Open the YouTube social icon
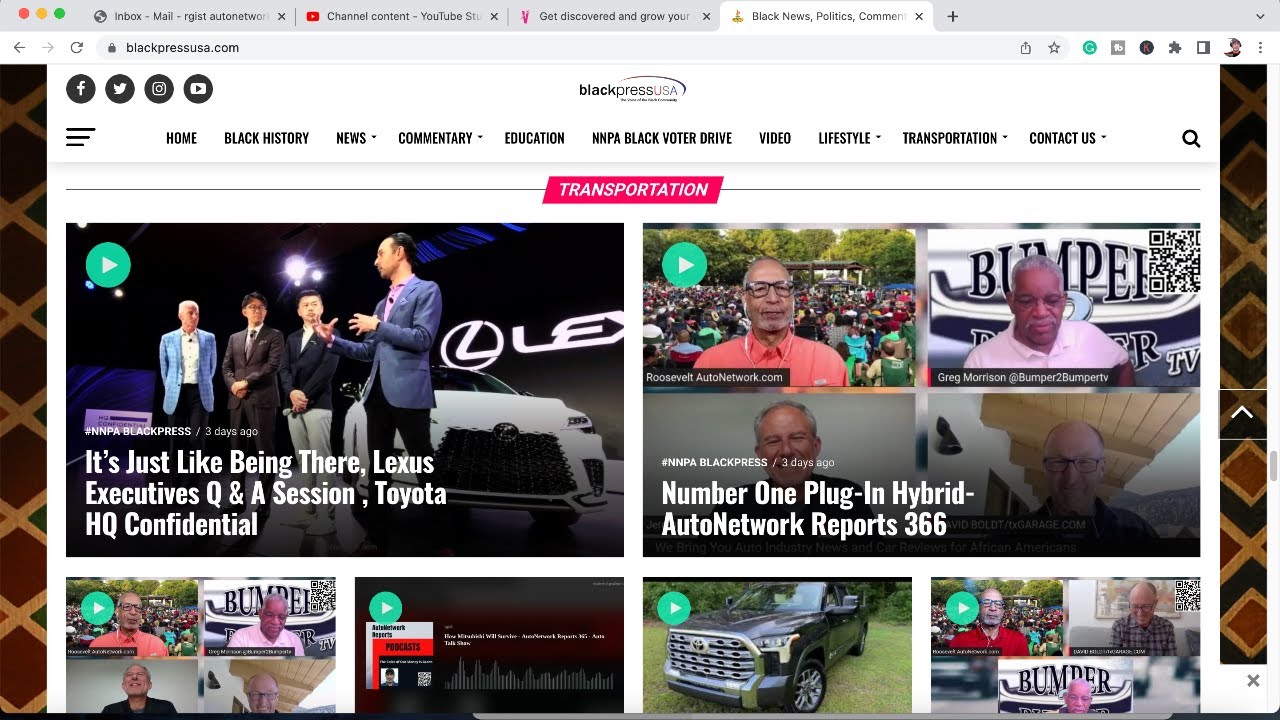Screen dimensions: 1280x720 click(x=198, y=89)
